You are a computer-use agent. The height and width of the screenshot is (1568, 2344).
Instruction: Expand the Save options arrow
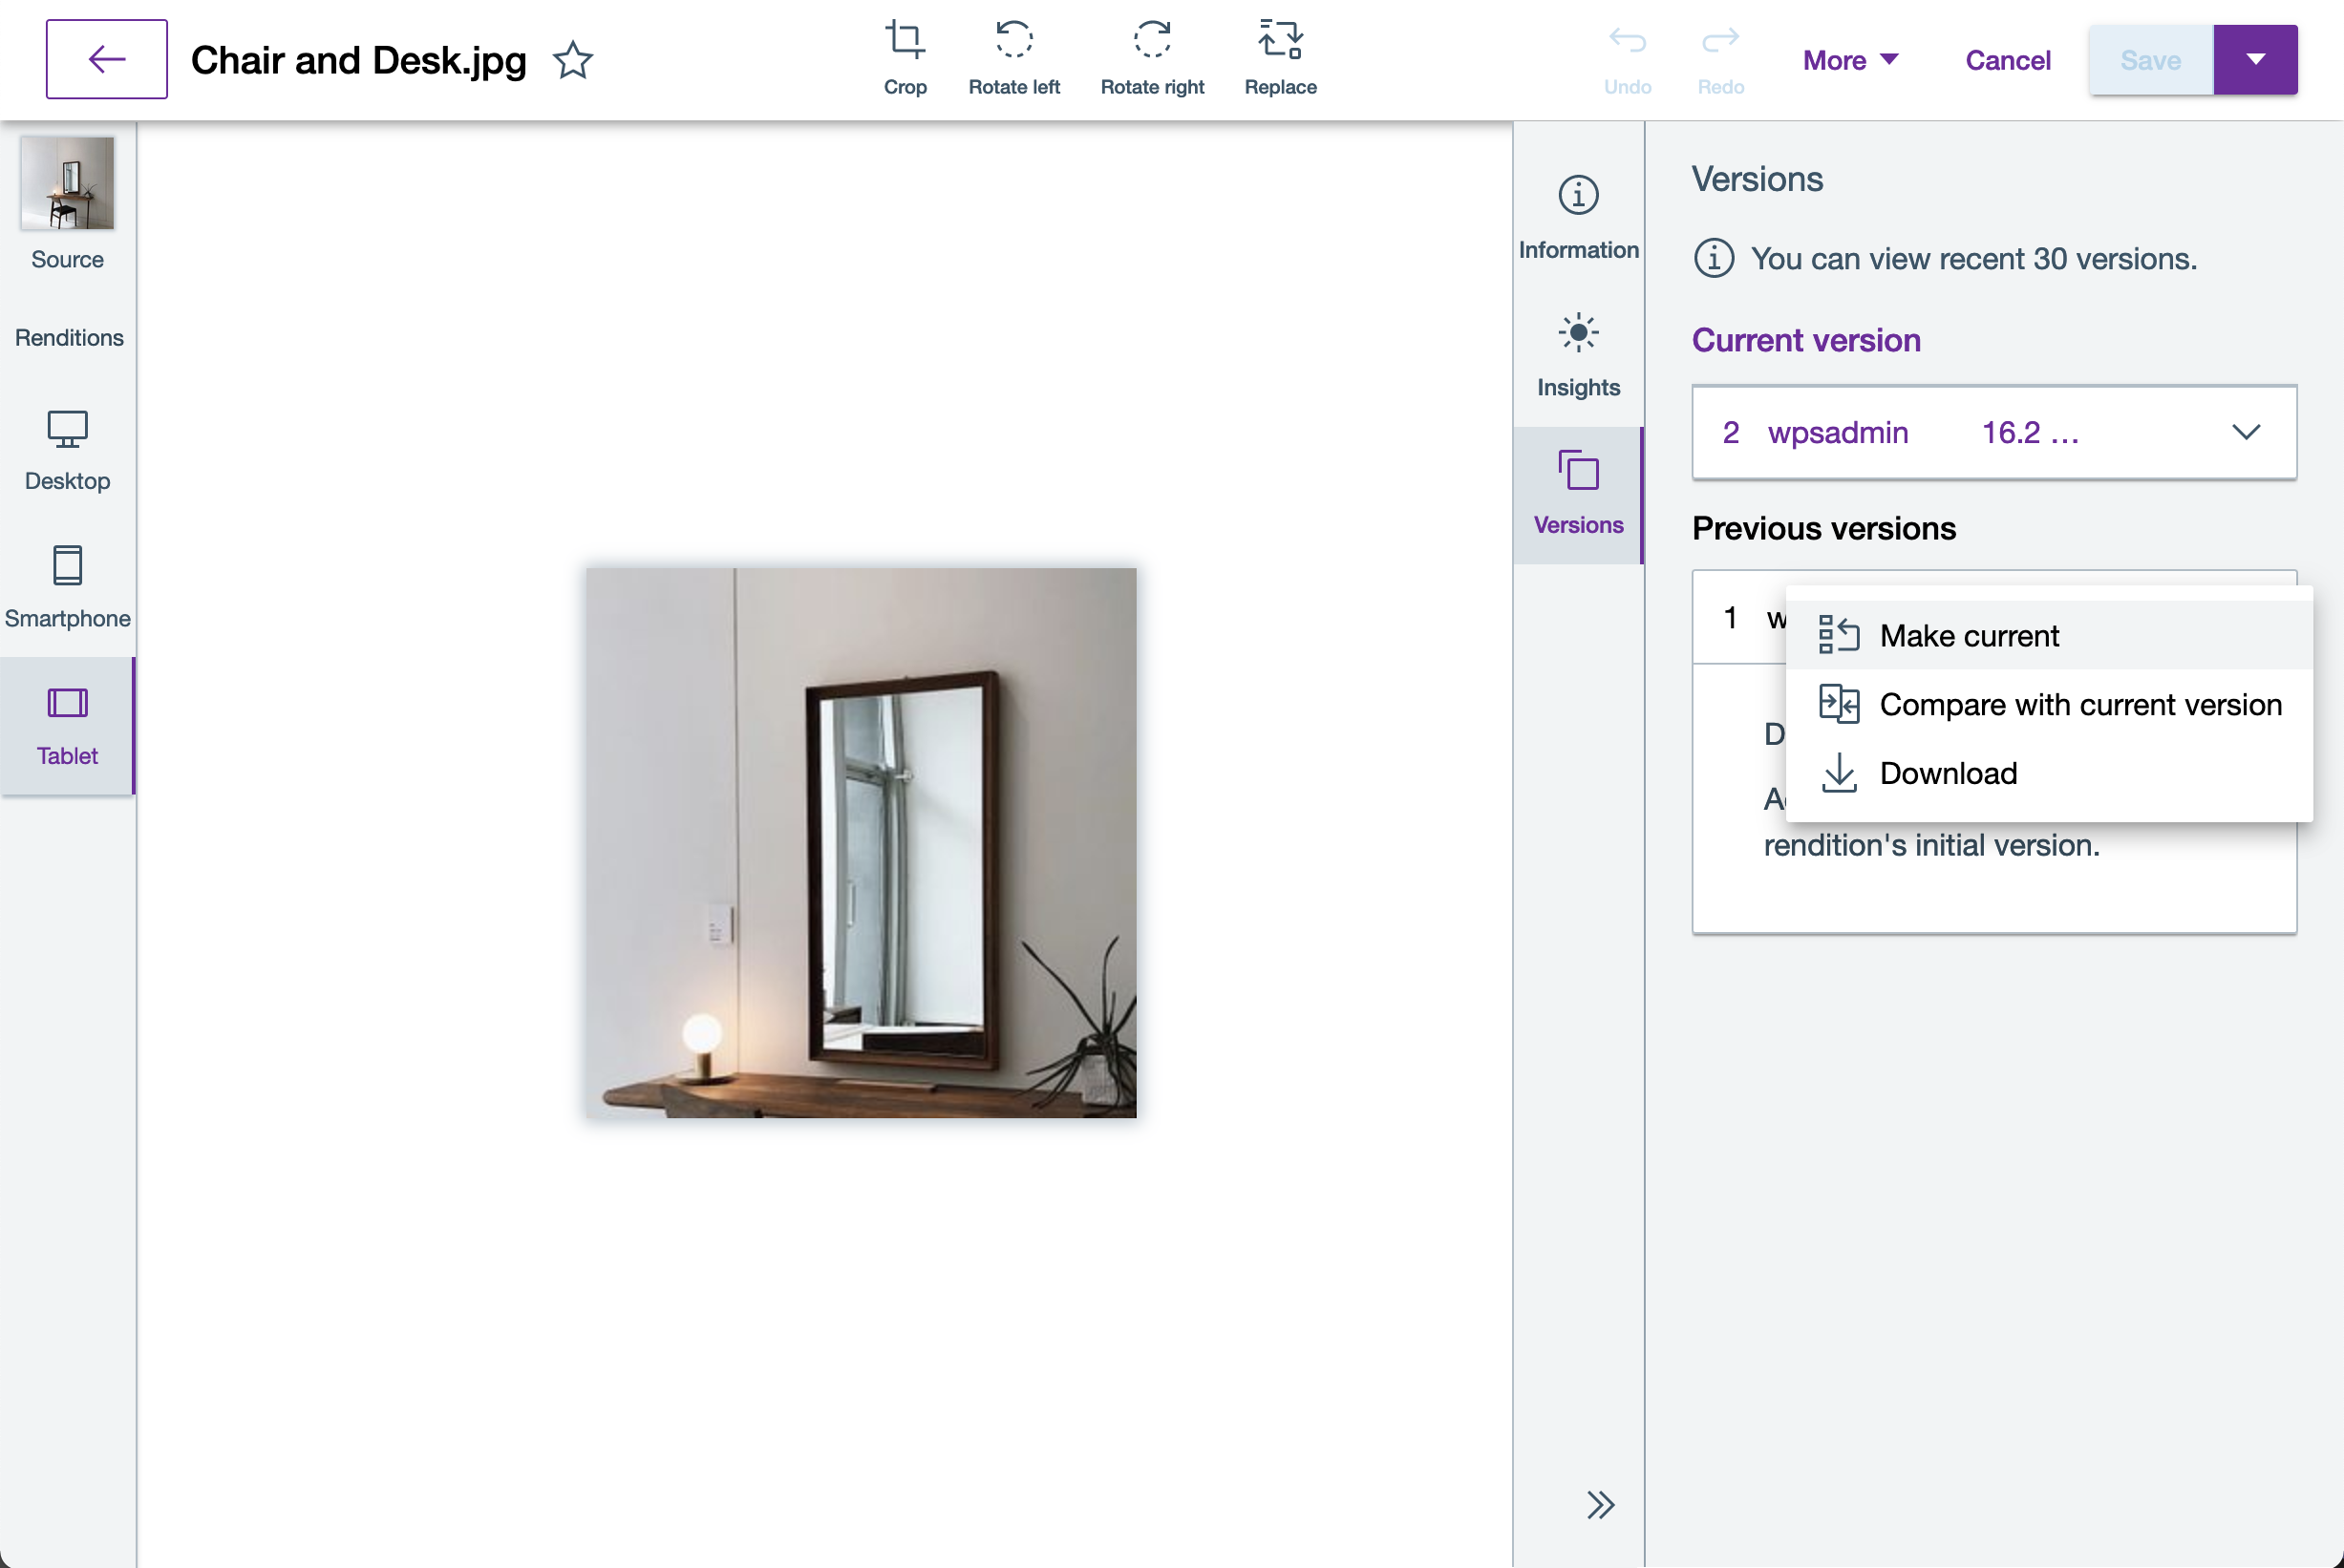(2255, 60)
